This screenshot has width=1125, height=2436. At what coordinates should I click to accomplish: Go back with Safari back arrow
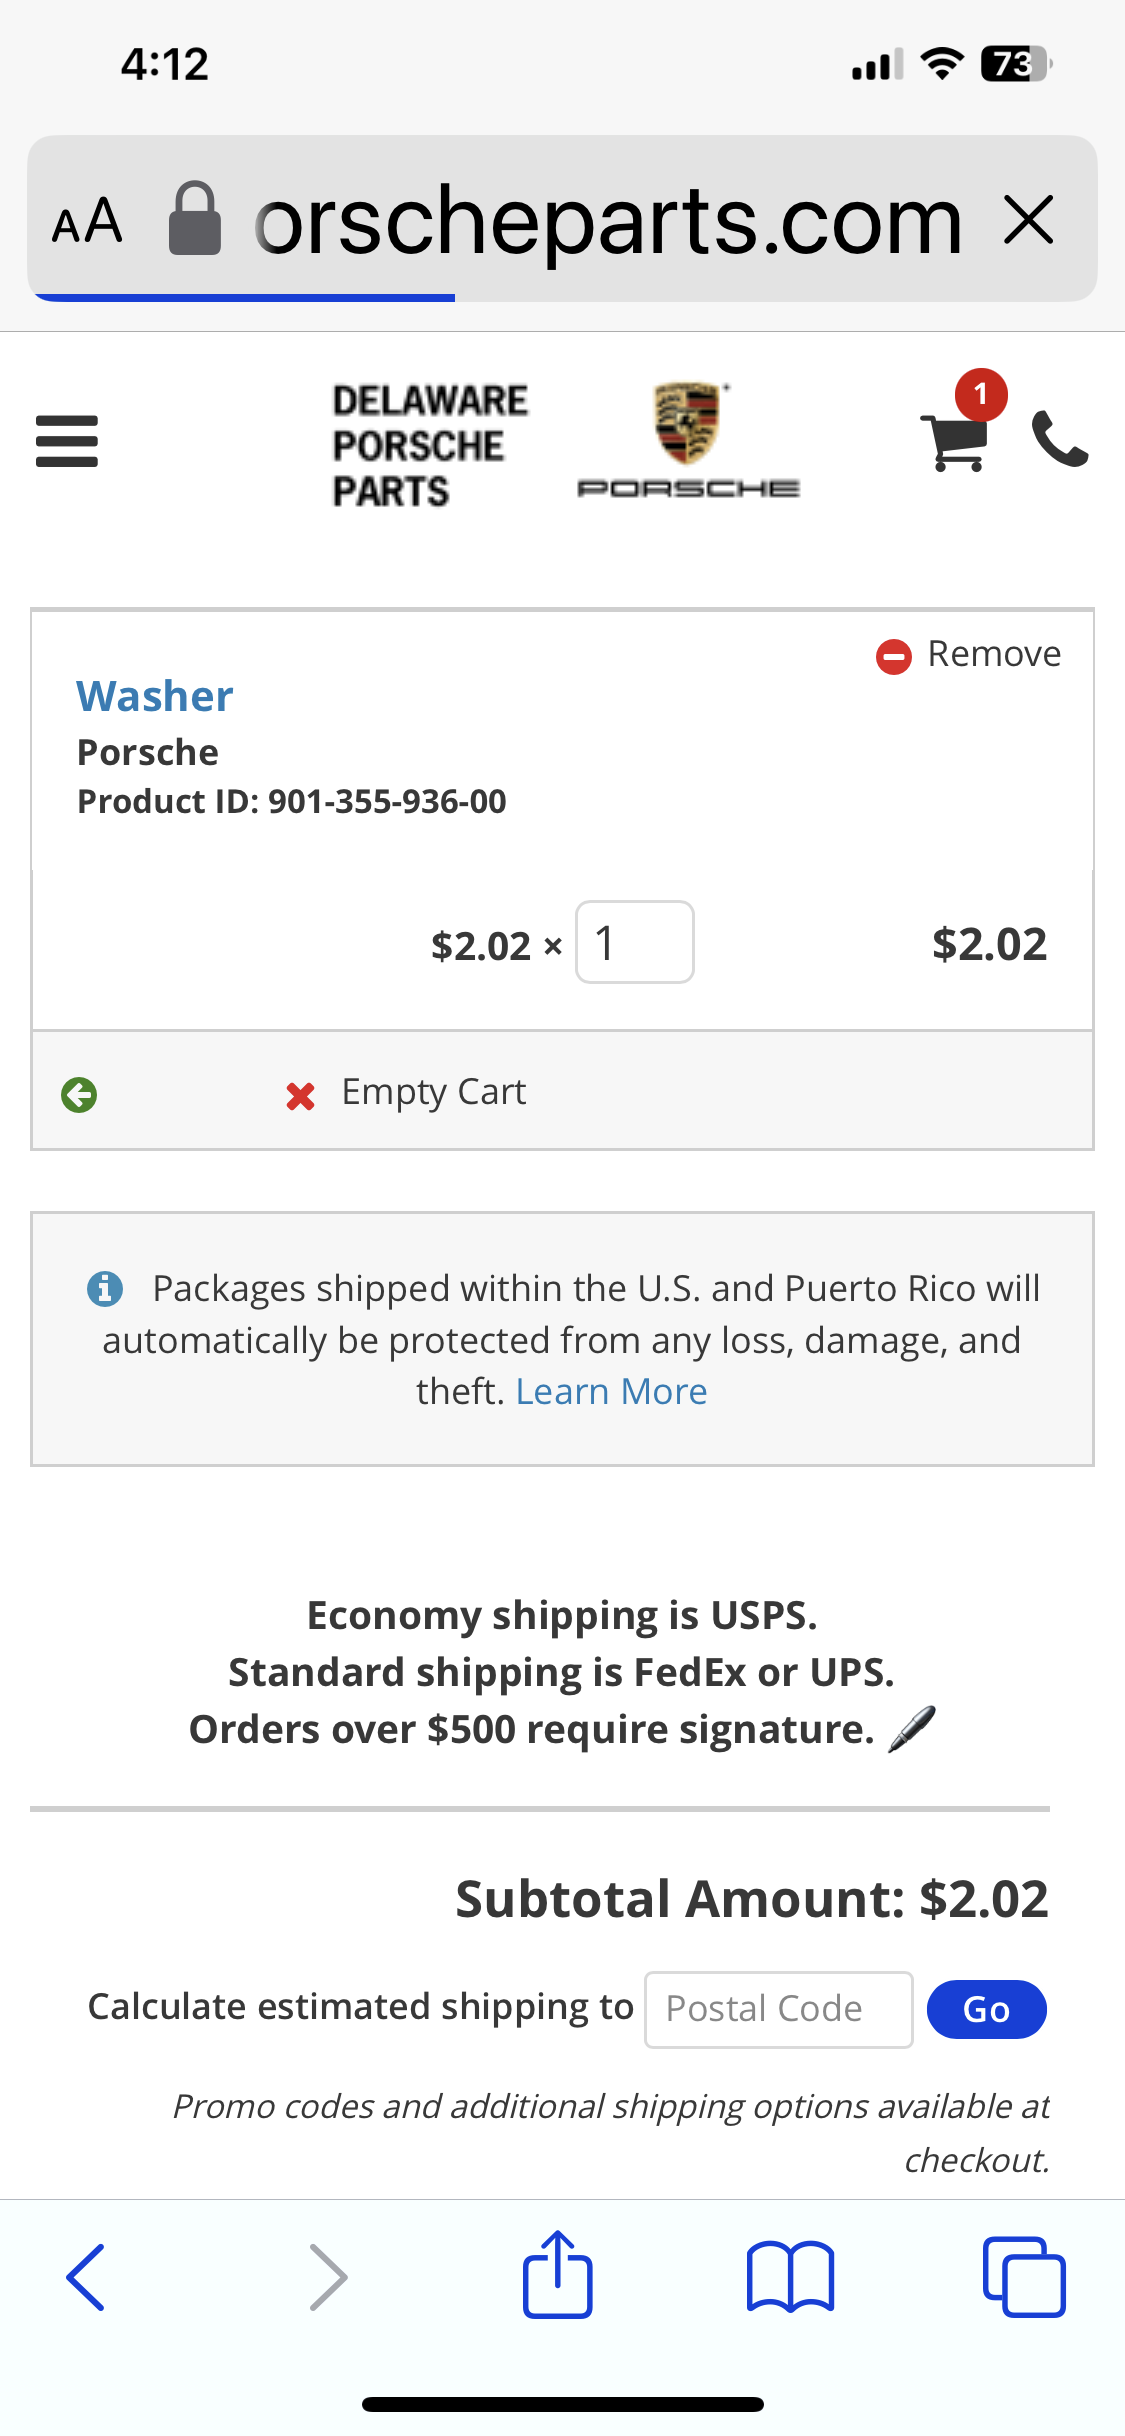86,2277
